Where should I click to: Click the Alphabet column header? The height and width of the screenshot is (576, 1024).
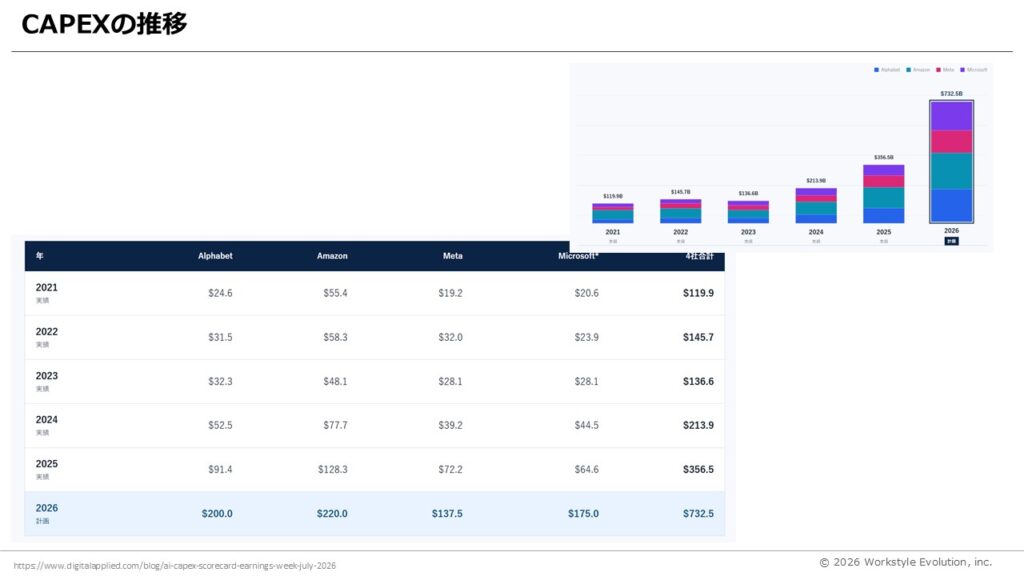(215, 256)
